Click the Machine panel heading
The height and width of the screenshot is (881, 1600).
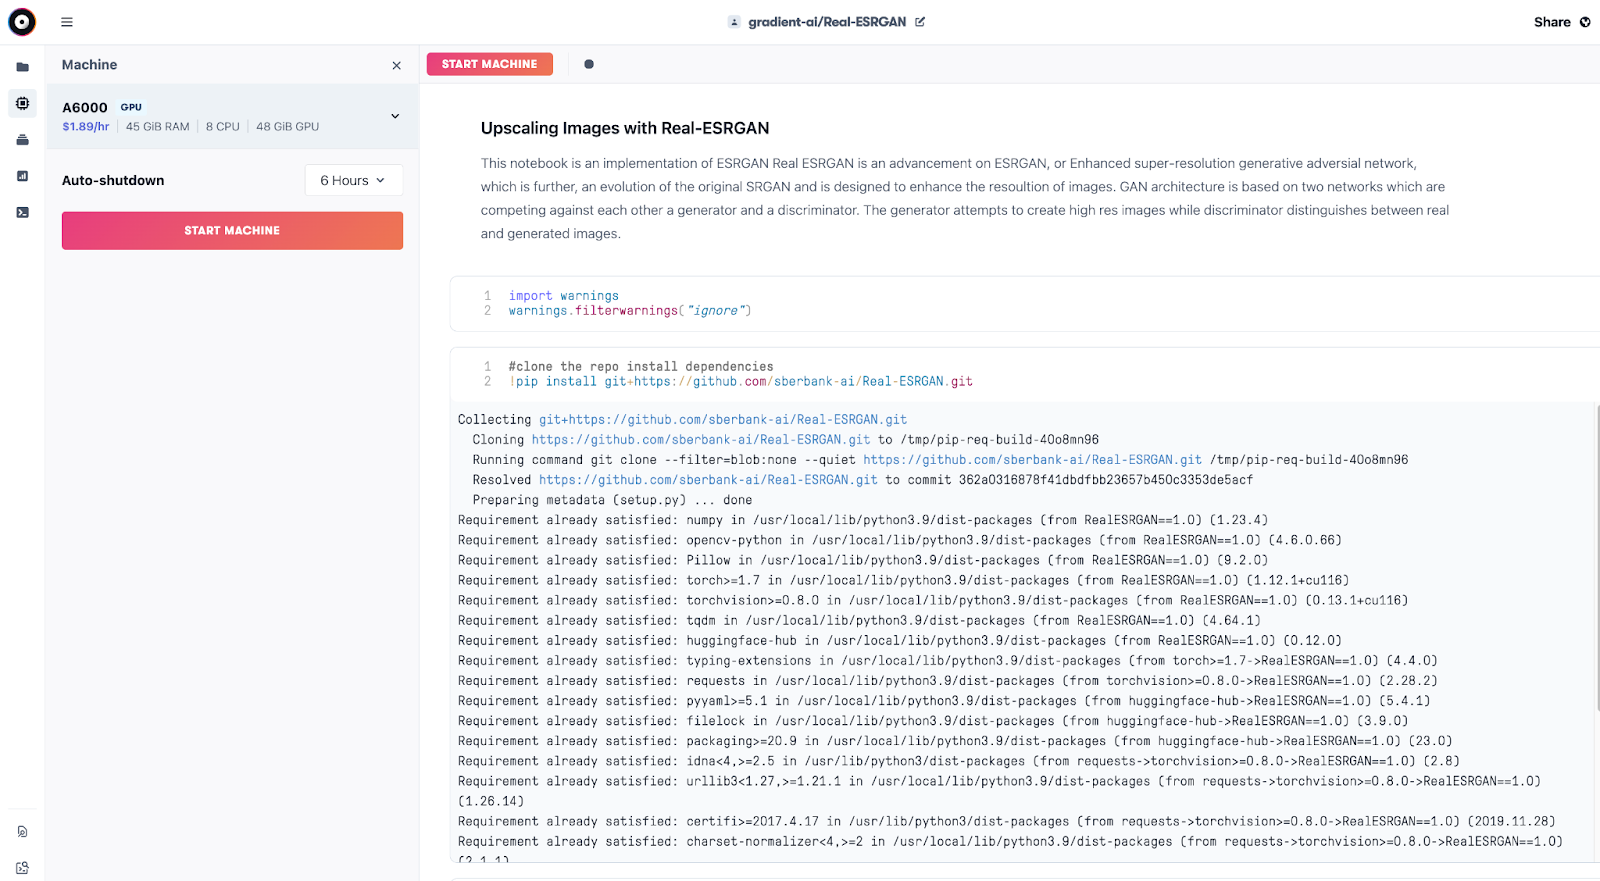[x=90, y=65]
